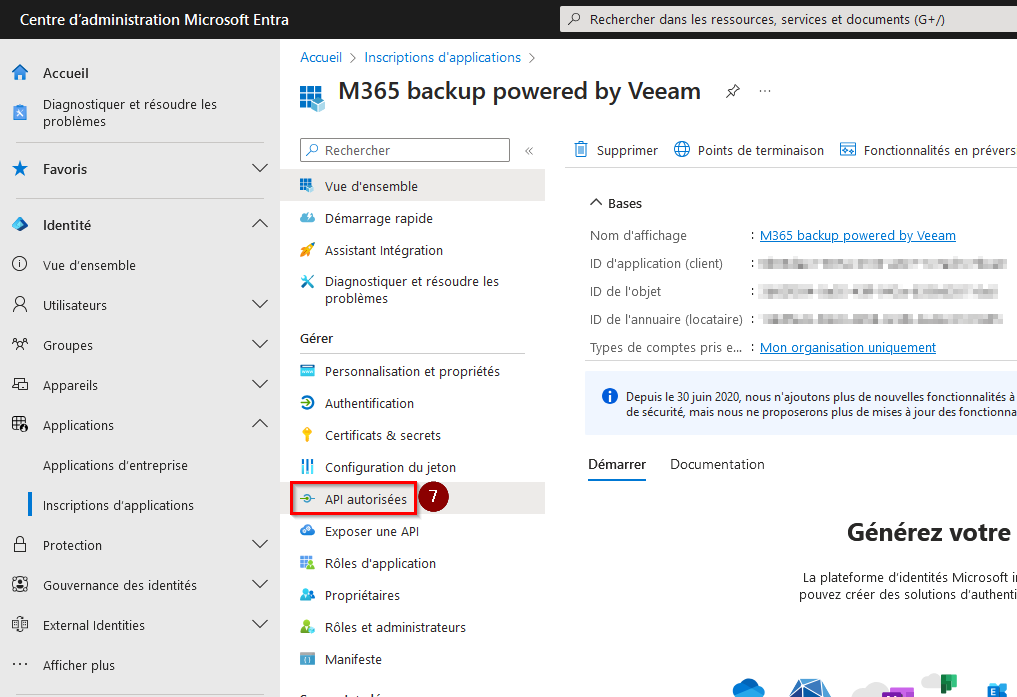Open the Accueil home icon in sidebar

click(20, 73)
